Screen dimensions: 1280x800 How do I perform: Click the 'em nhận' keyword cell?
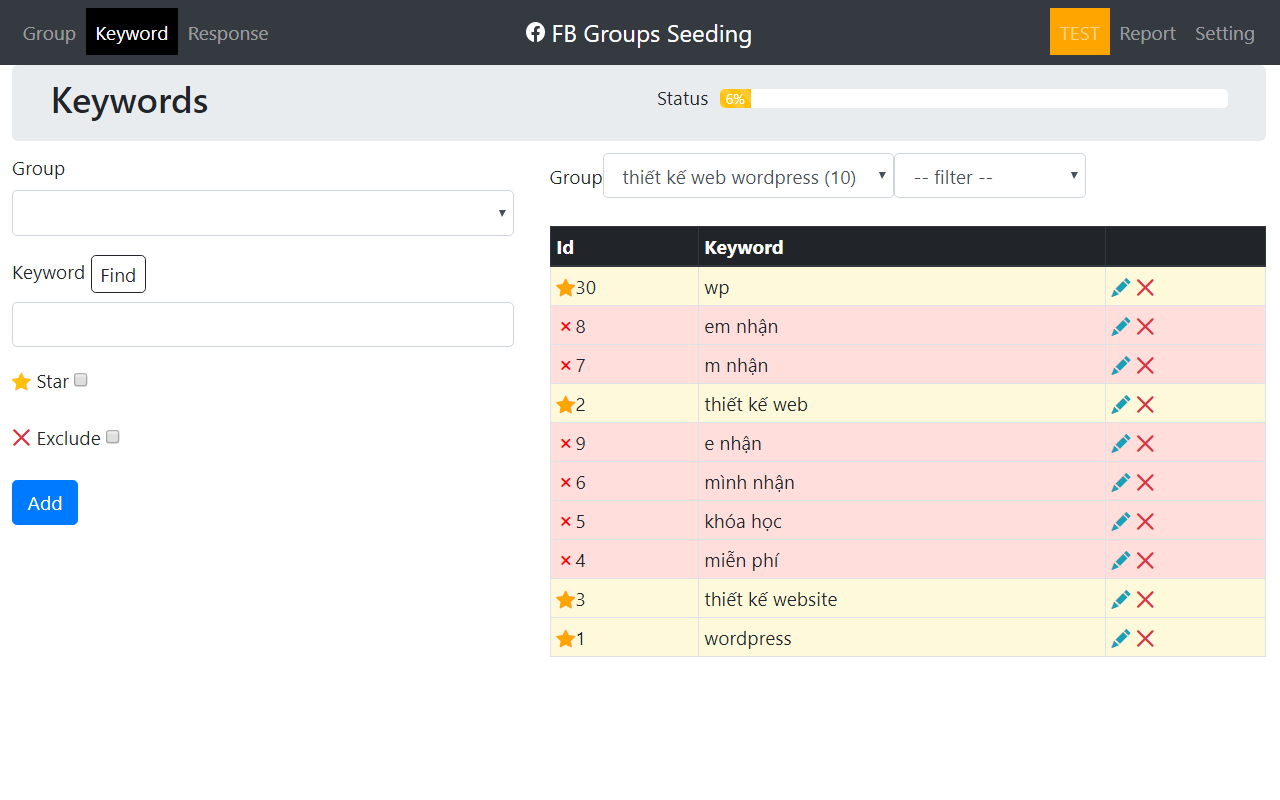901,326
